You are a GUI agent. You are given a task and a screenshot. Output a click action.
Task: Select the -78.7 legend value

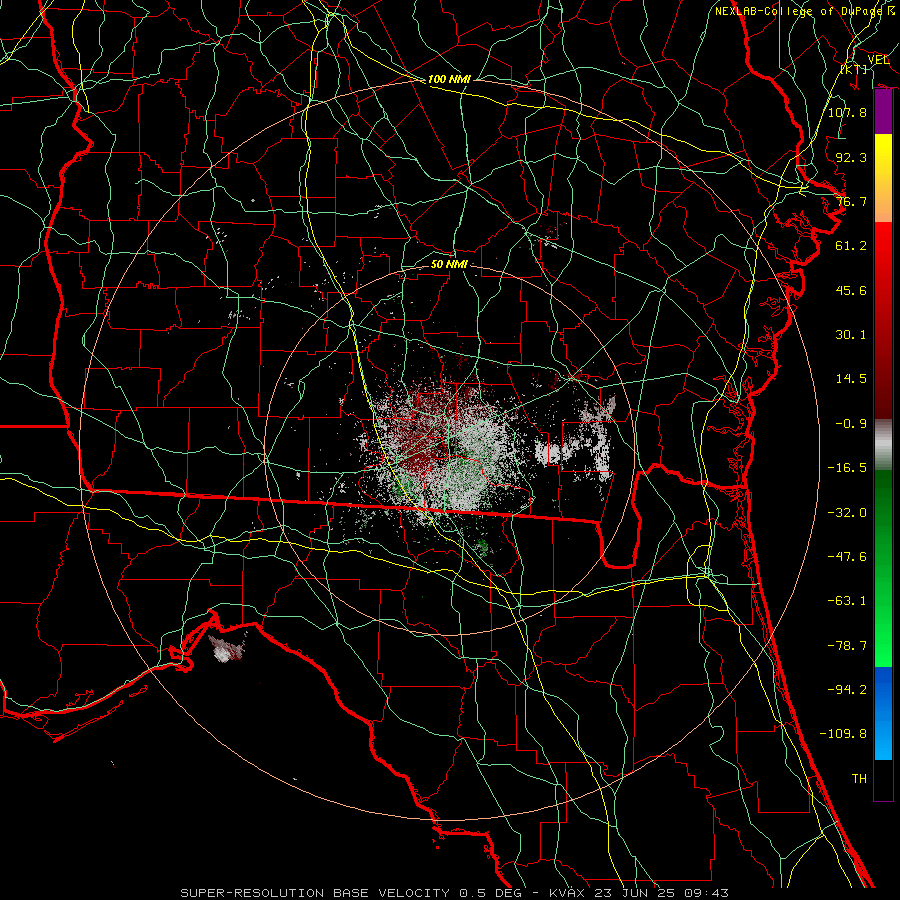click(x=847, y=646)
